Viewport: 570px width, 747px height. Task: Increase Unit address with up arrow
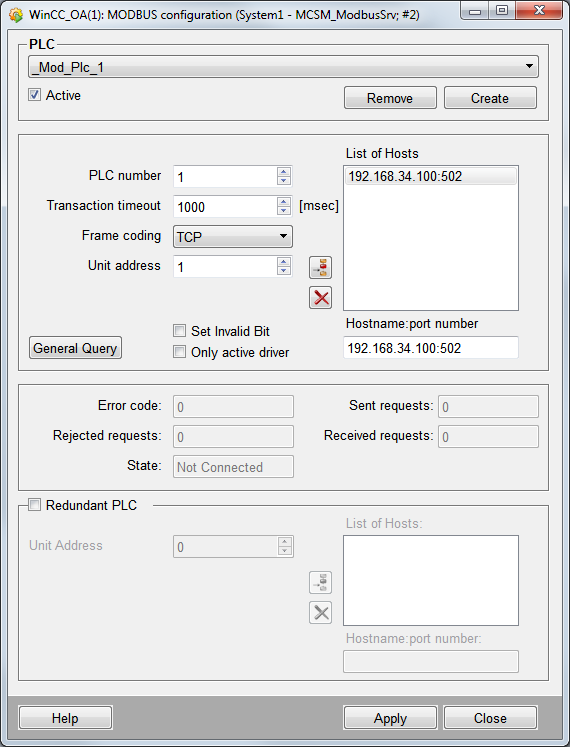284,262
